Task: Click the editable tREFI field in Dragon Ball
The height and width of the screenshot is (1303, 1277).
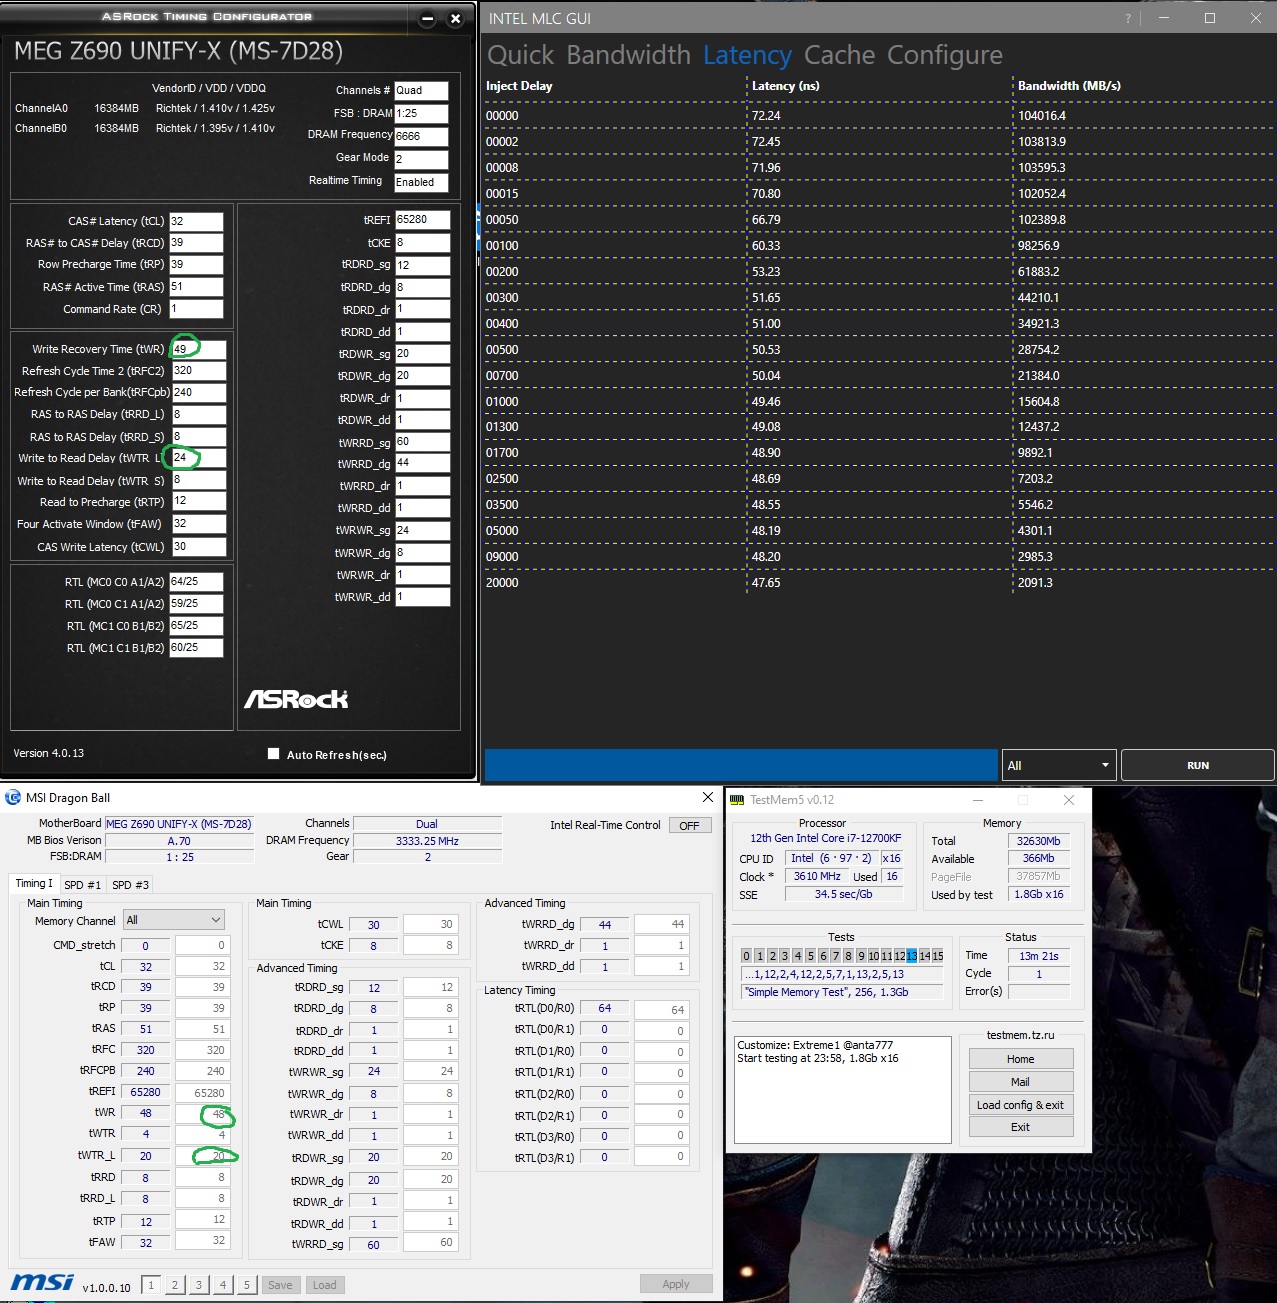Action: [x=204, y=1093]
